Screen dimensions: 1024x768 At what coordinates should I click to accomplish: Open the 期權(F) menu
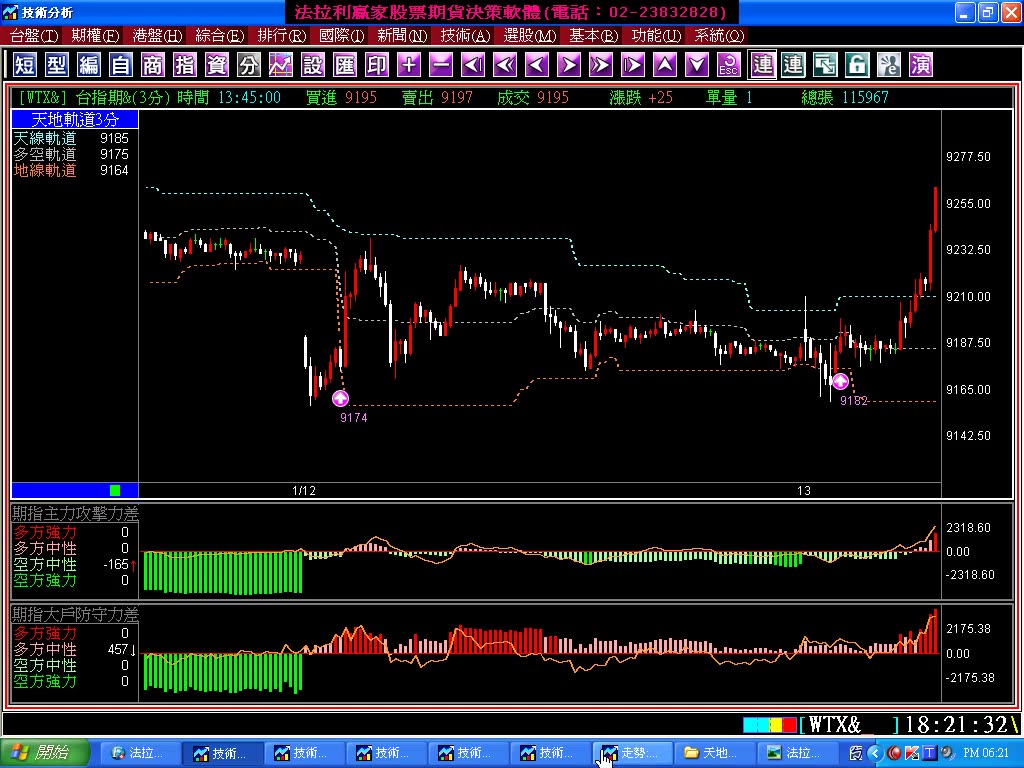(x=95, y=36)
